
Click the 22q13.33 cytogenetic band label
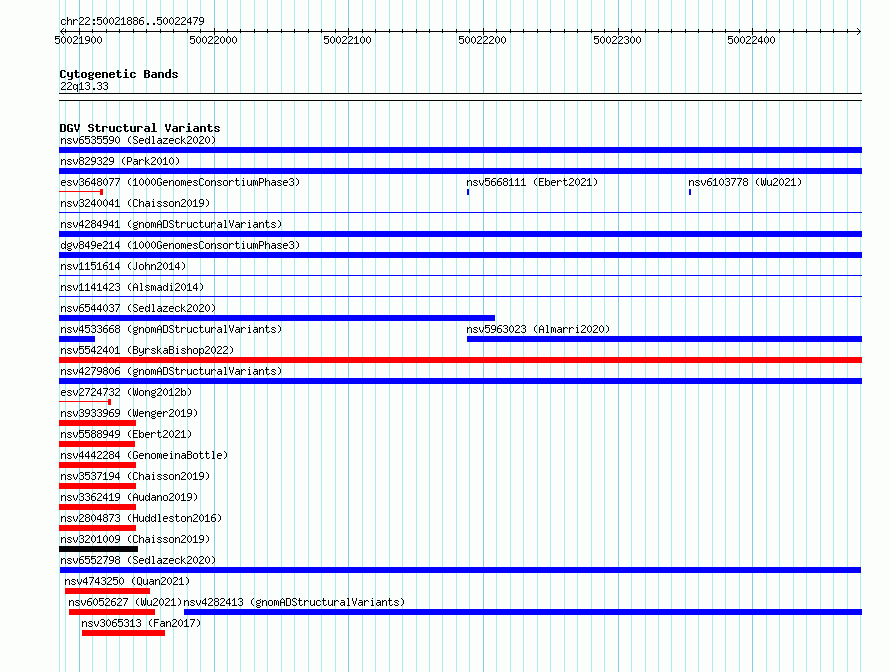[x=84, y=86]
